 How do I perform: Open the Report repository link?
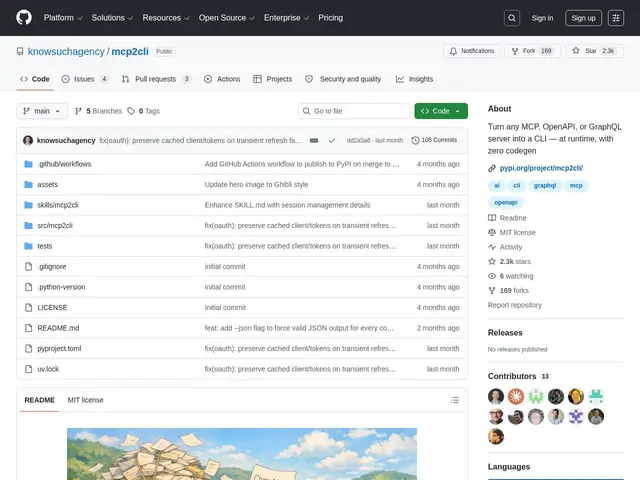[x=515, y=305]
